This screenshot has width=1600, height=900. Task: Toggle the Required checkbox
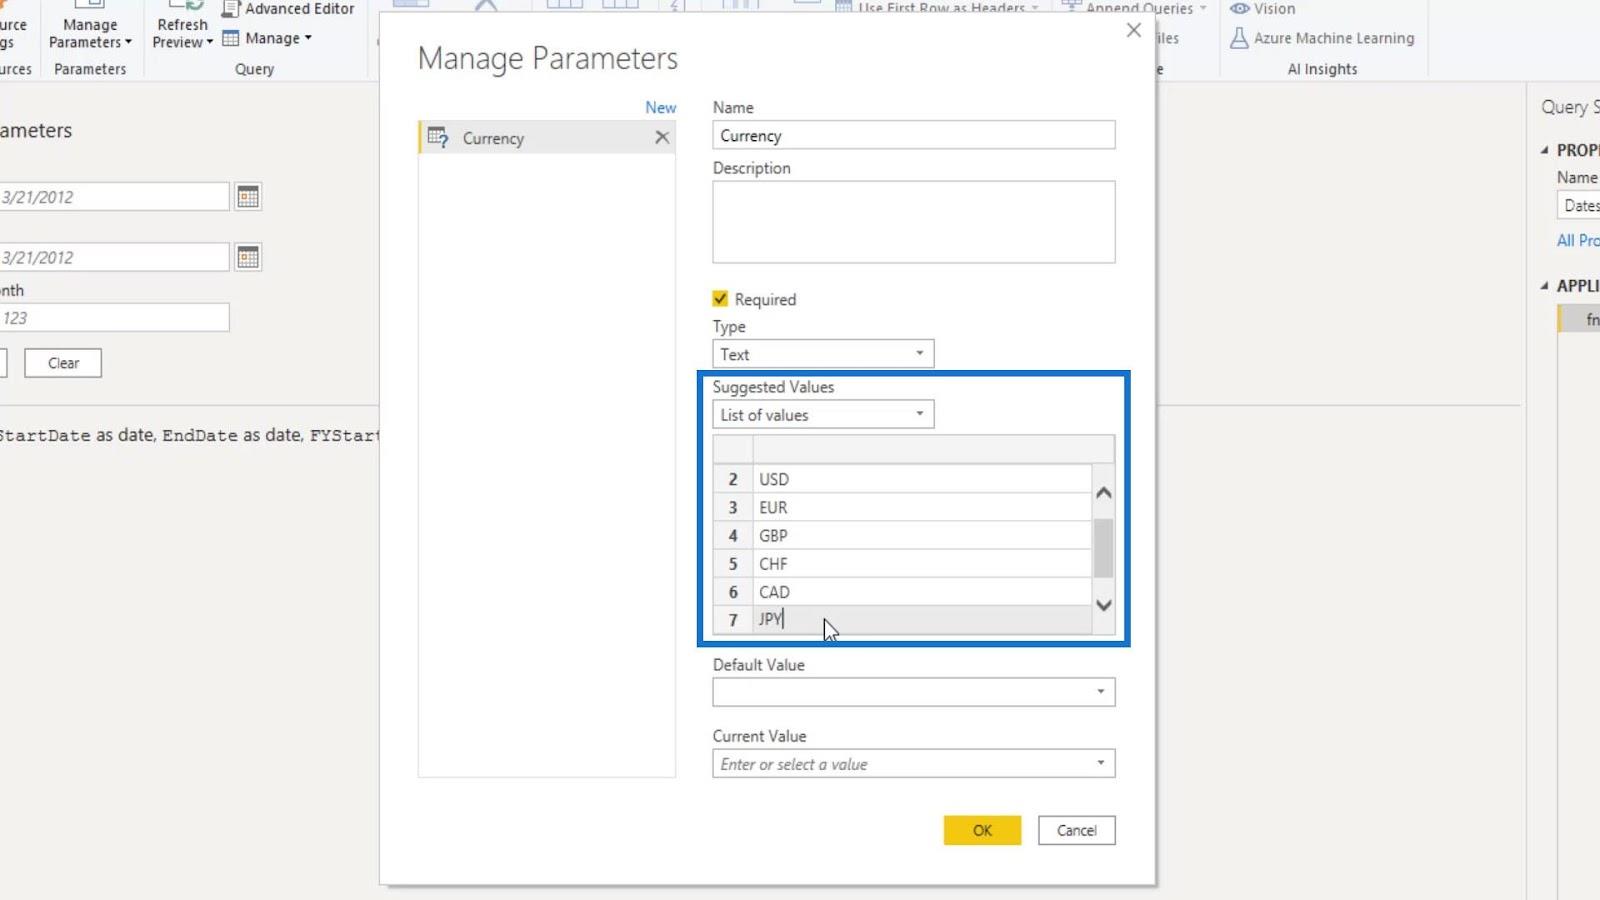pos(720,299)
